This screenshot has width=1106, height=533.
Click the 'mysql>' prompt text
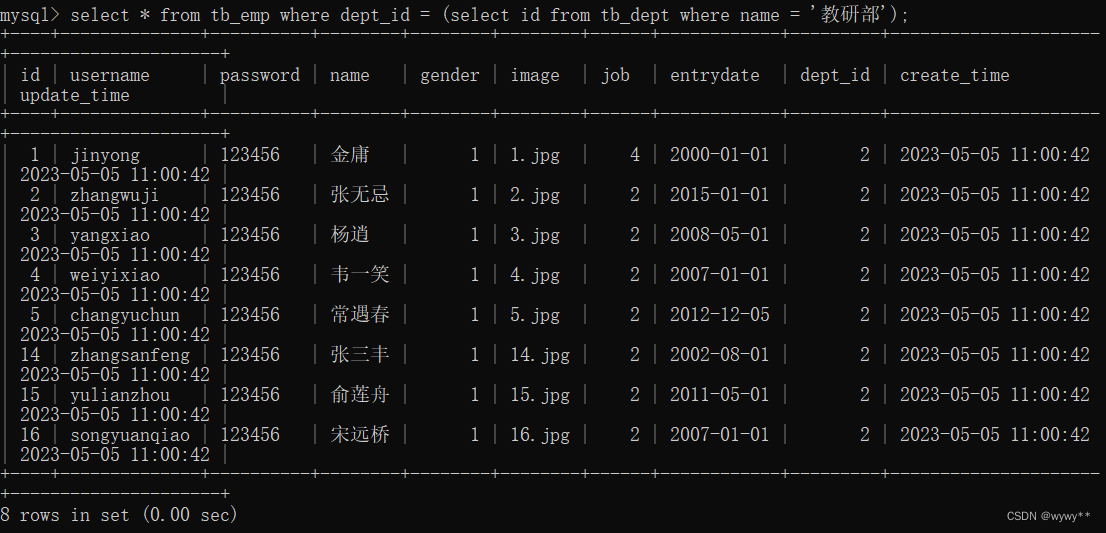[30, 15]
